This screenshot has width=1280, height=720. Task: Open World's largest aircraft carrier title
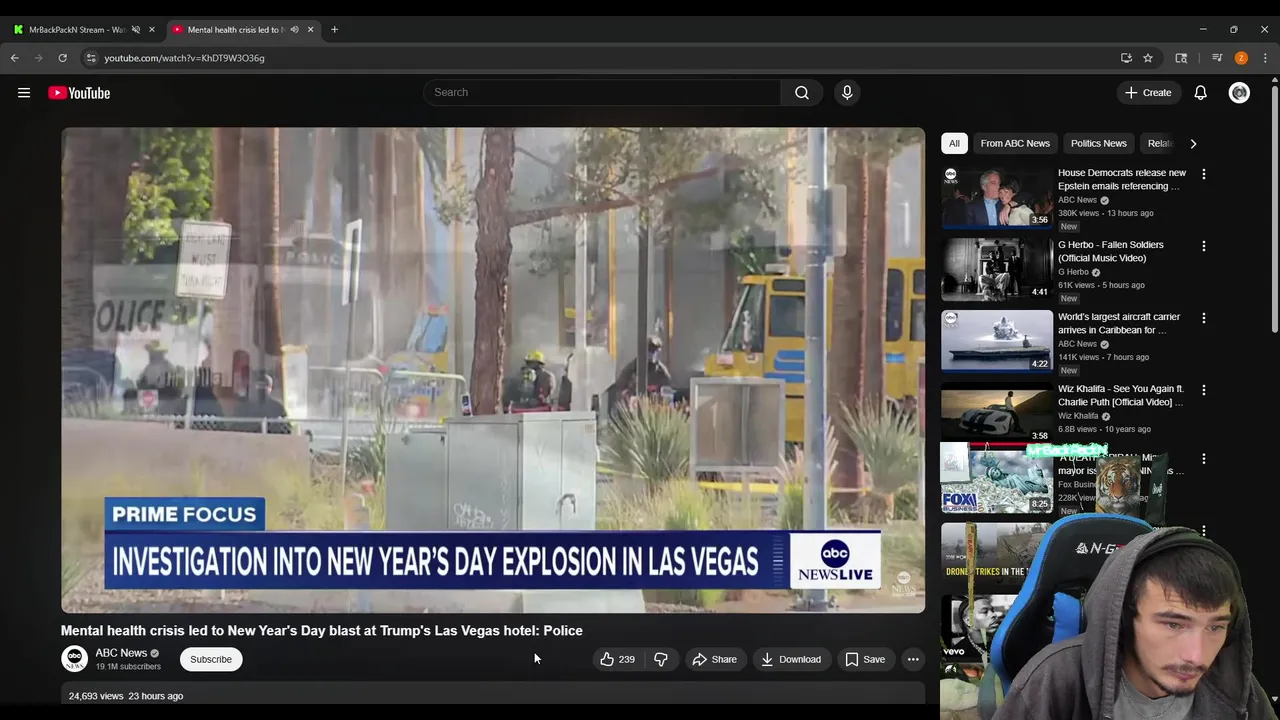[1119, 323]
